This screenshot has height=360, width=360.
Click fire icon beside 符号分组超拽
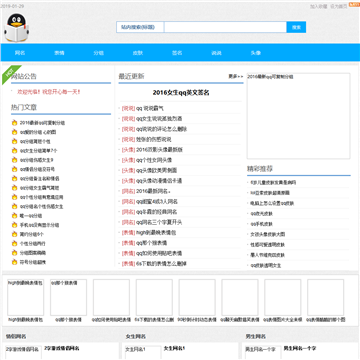(14, 262)
